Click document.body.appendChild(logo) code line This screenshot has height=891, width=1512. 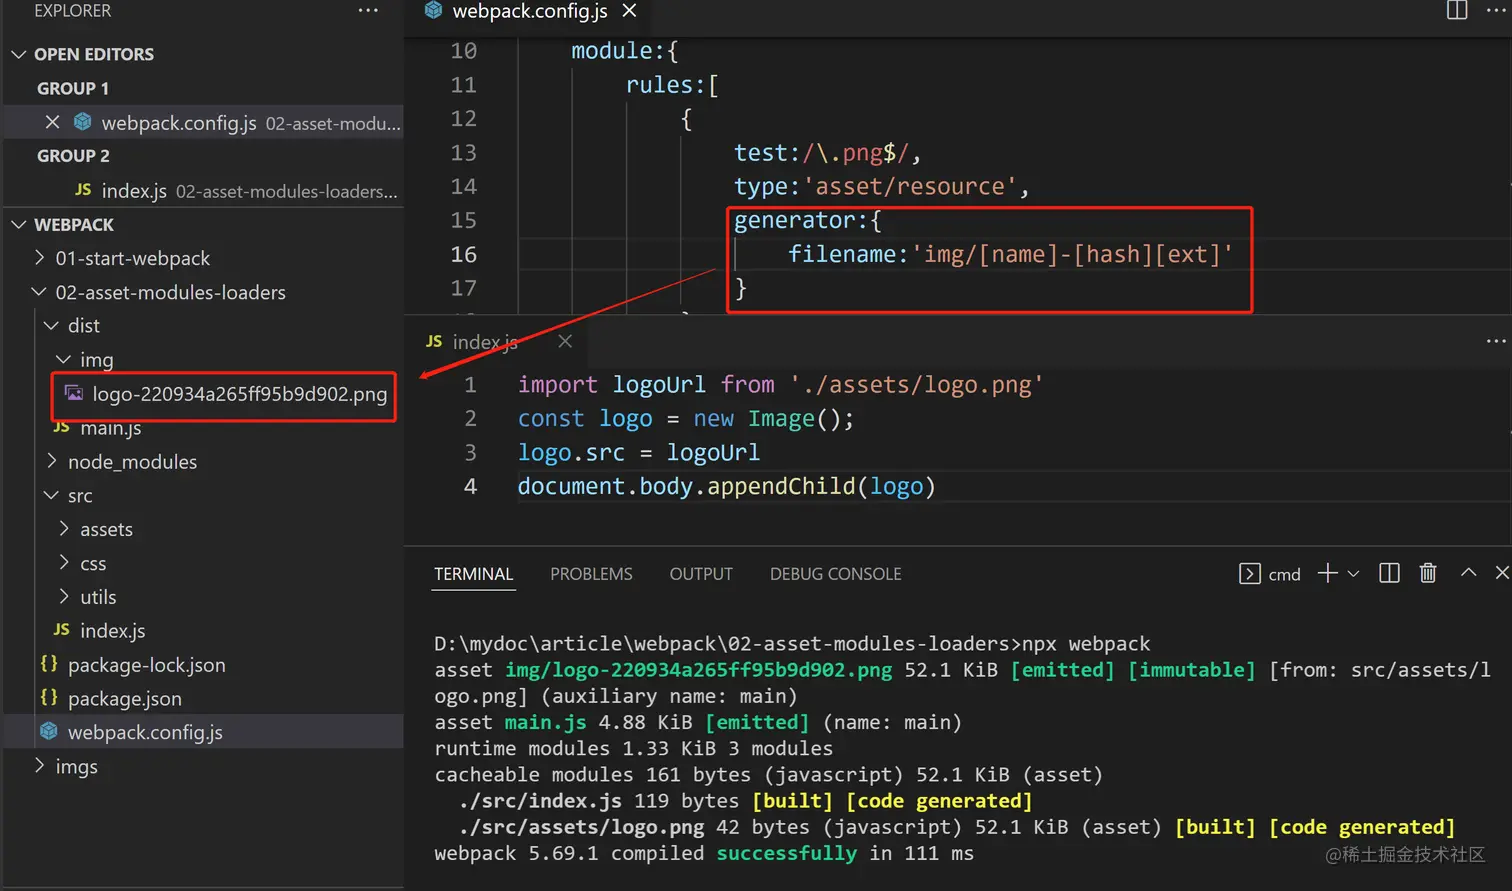(726, 486)
